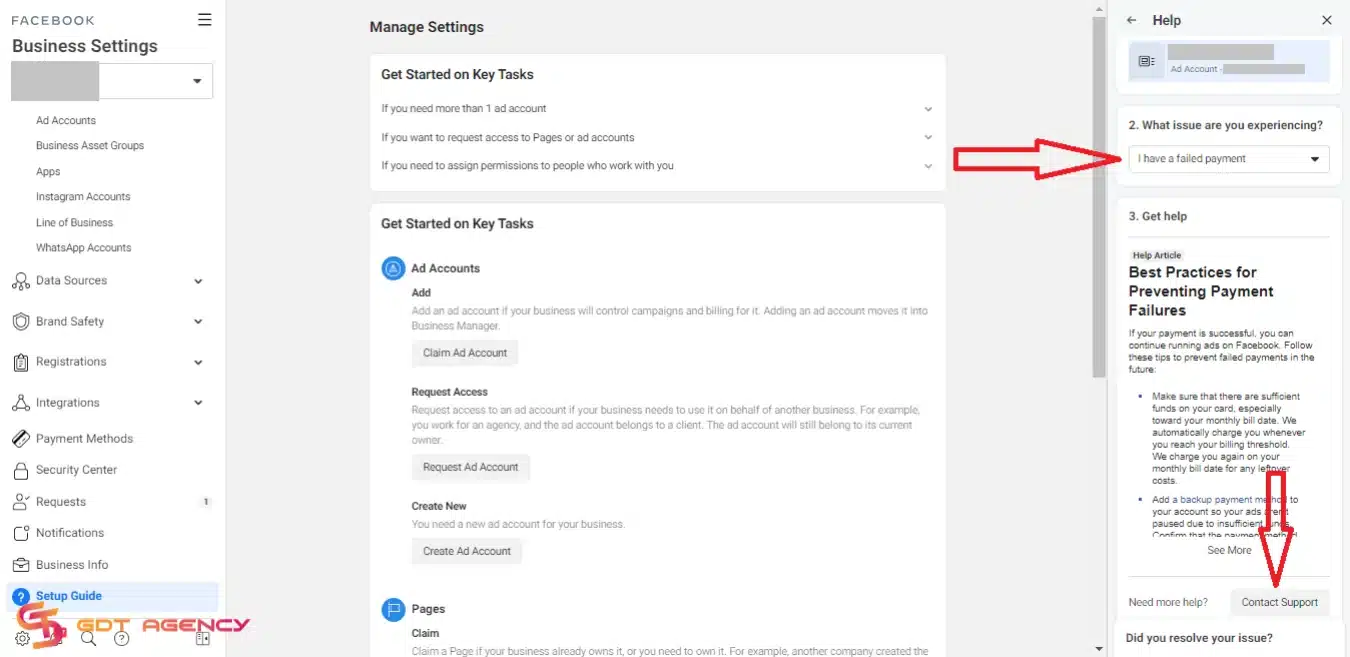Screen dimensions: 1350x657
Task: Click the 'Manage Settings' heading
Action: pos(426,27)
